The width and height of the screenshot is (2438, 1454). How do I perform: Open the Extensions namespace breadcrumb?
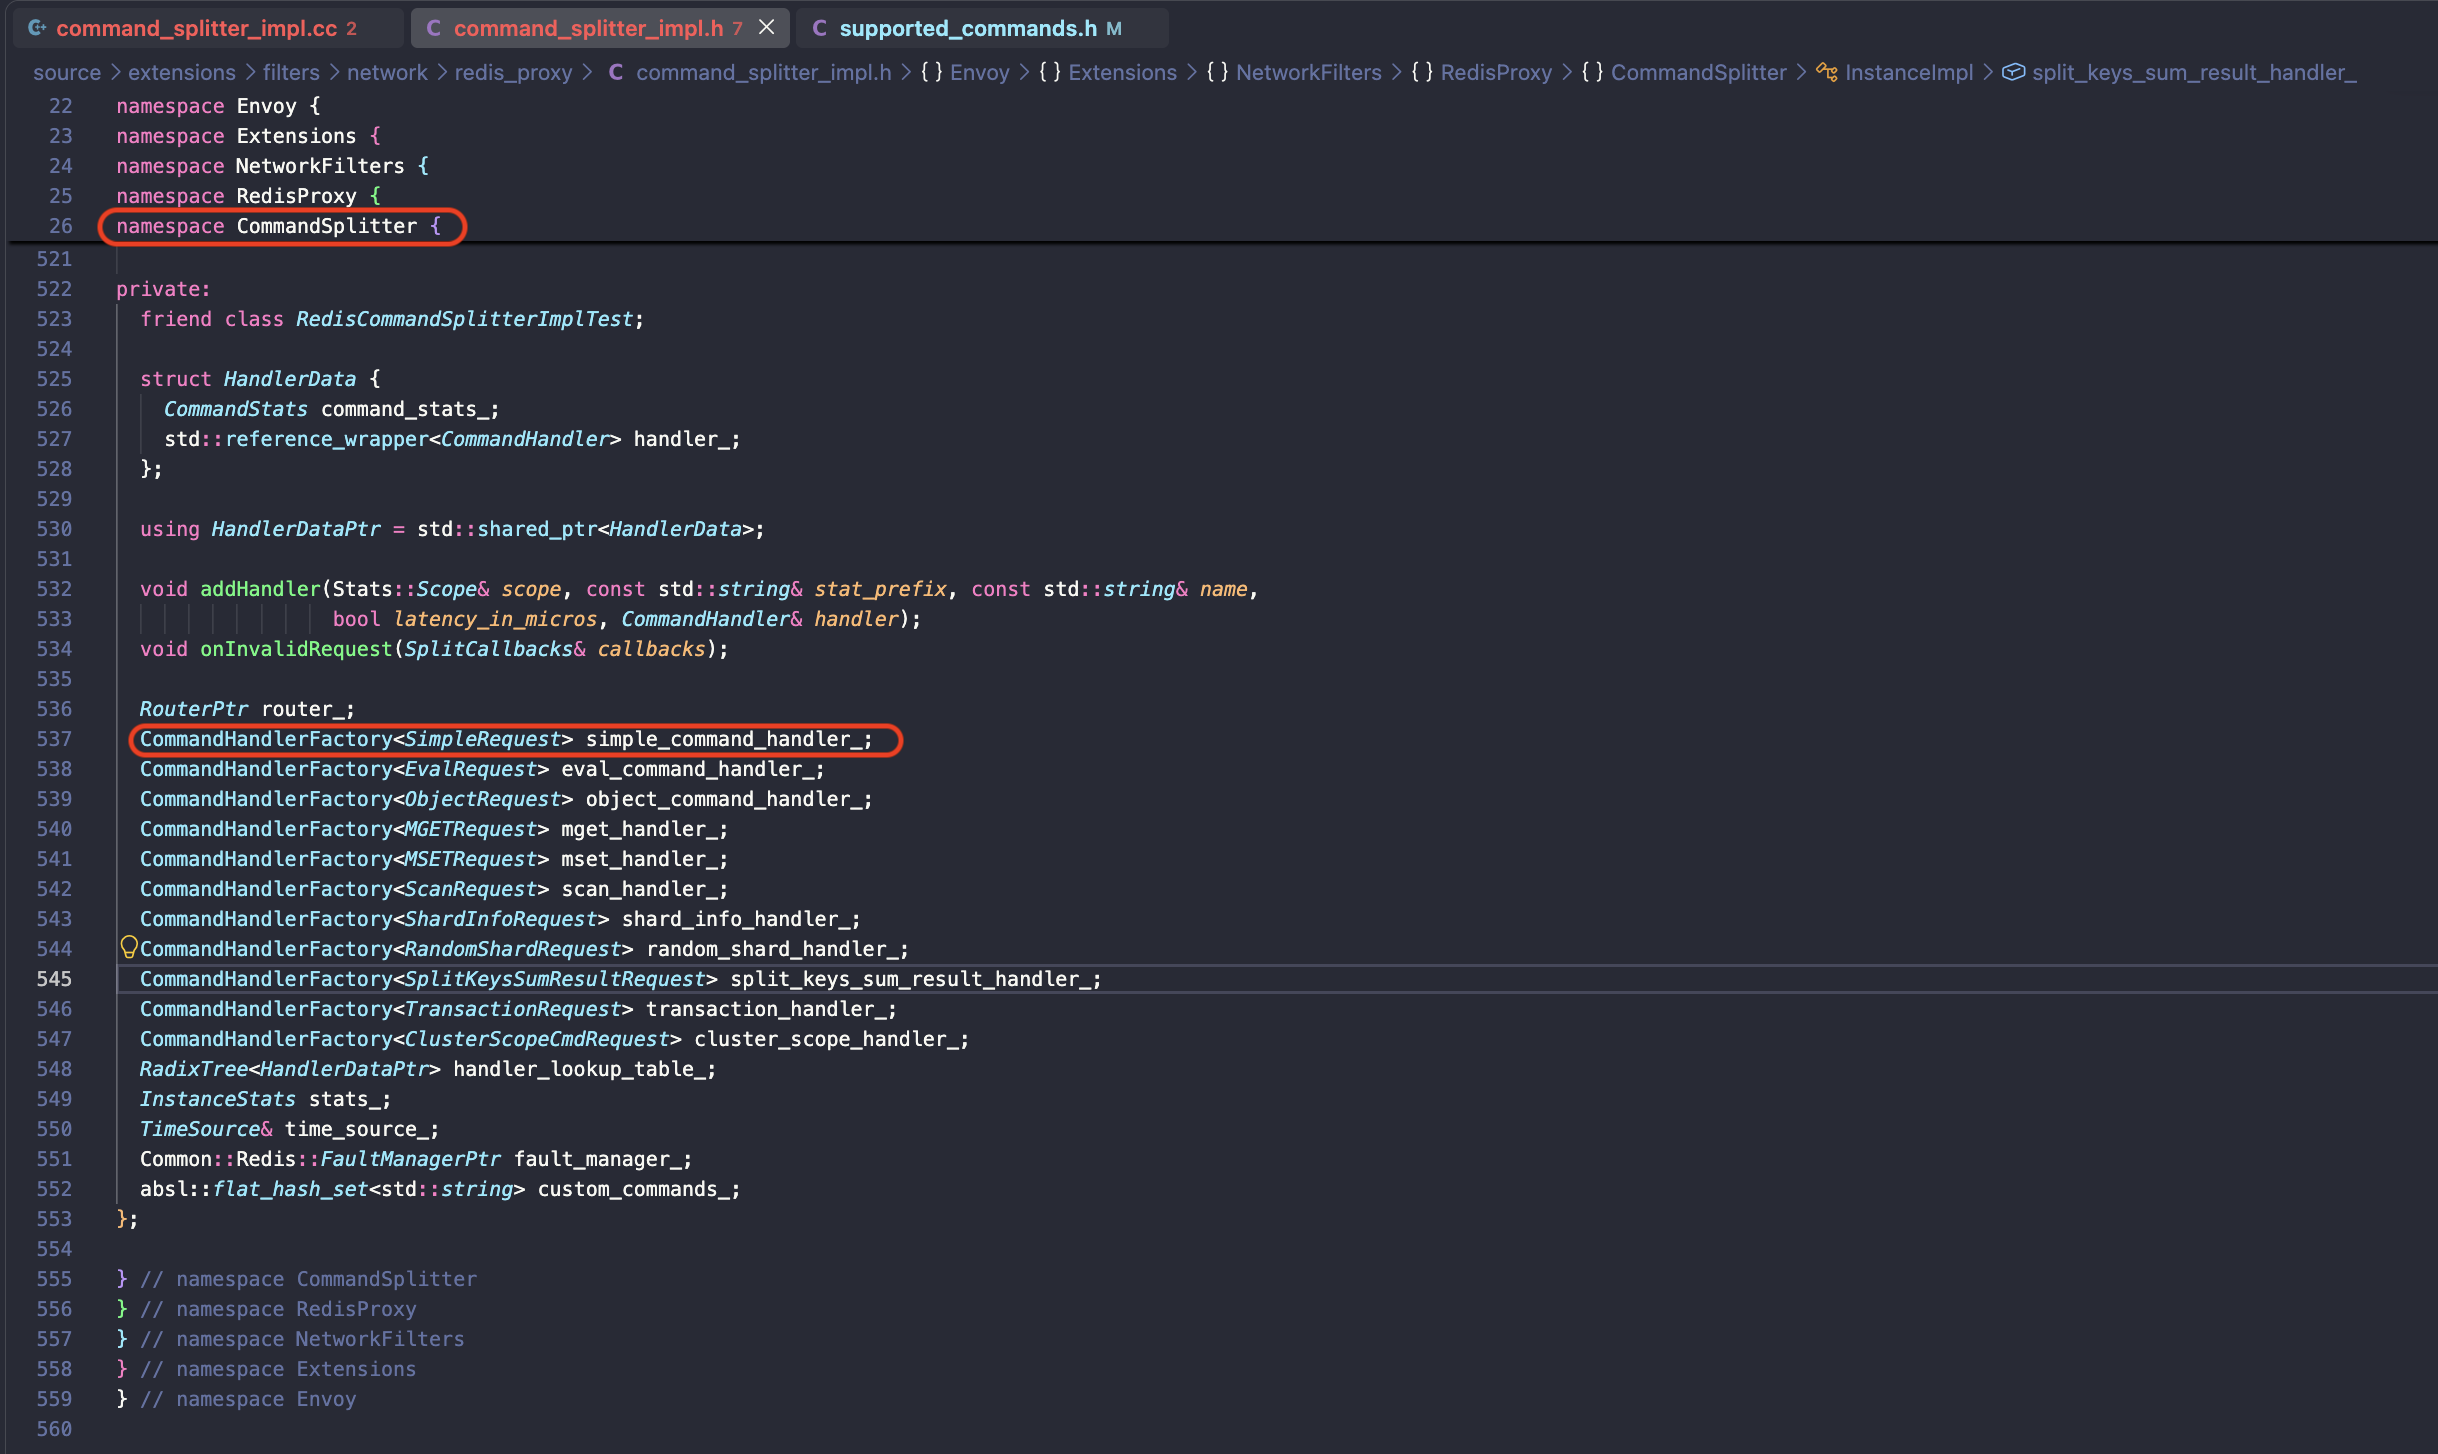1122,72
